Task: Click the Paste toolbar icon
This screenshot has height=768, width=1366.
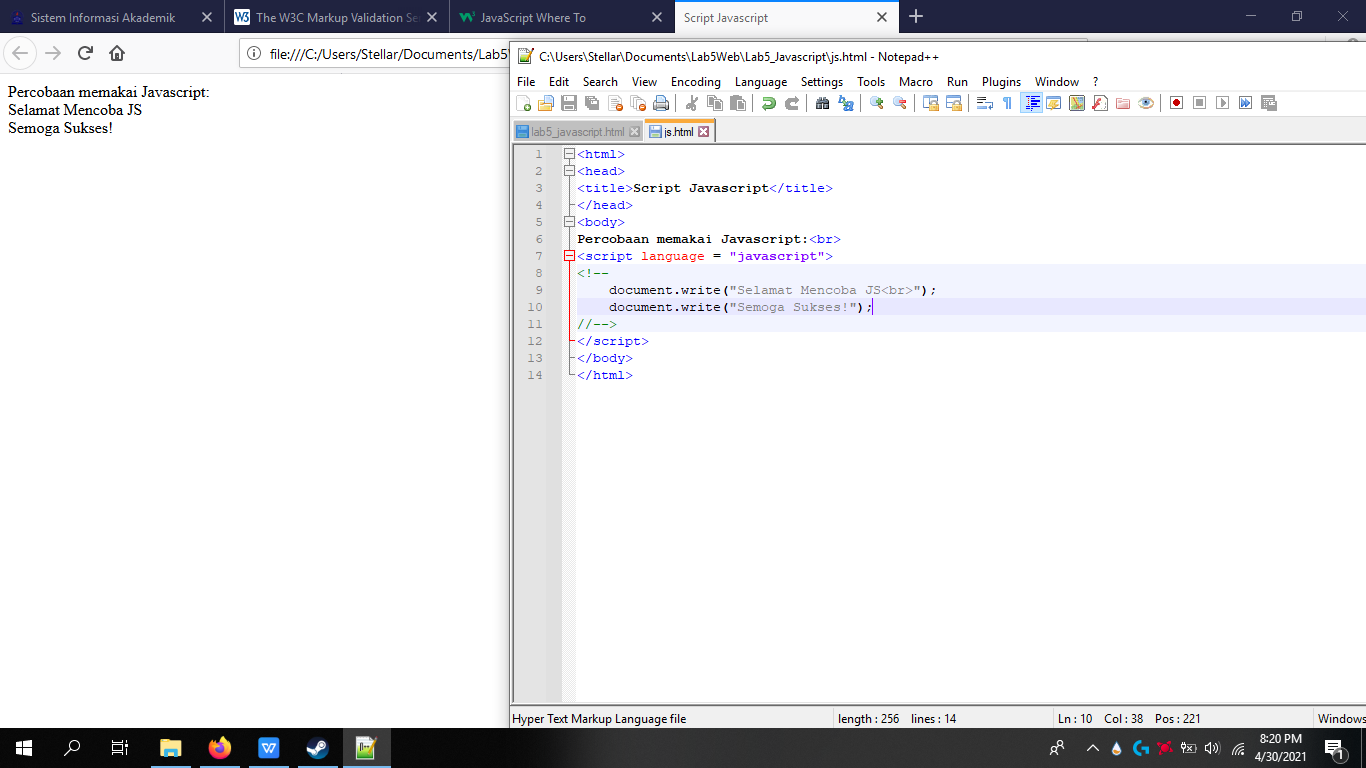Action: click(x=737, y=103)
